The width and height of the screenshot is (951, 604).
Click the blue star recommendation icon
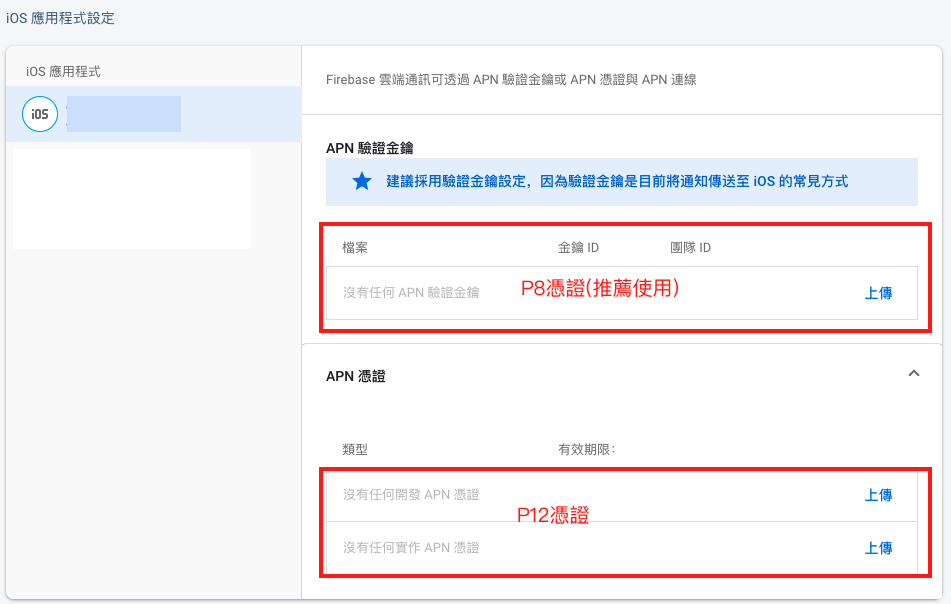pos(362,181)
